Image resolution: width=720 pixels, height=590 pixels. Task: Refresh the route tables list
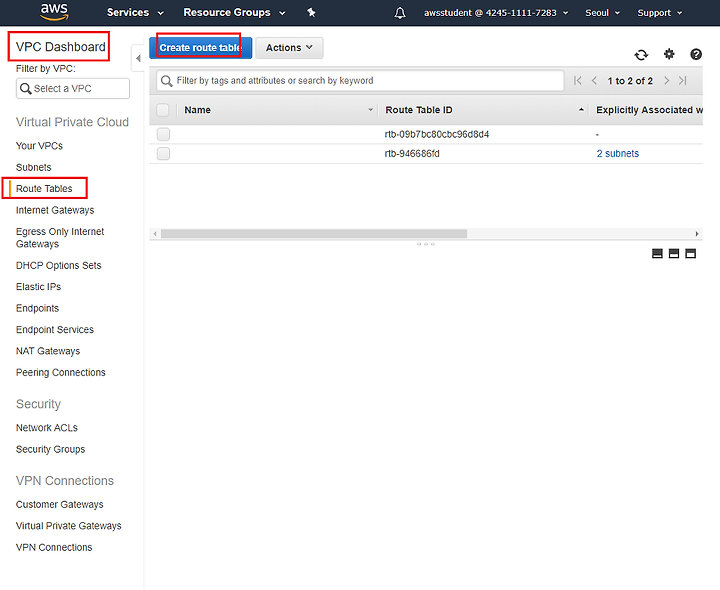[641, 55]
